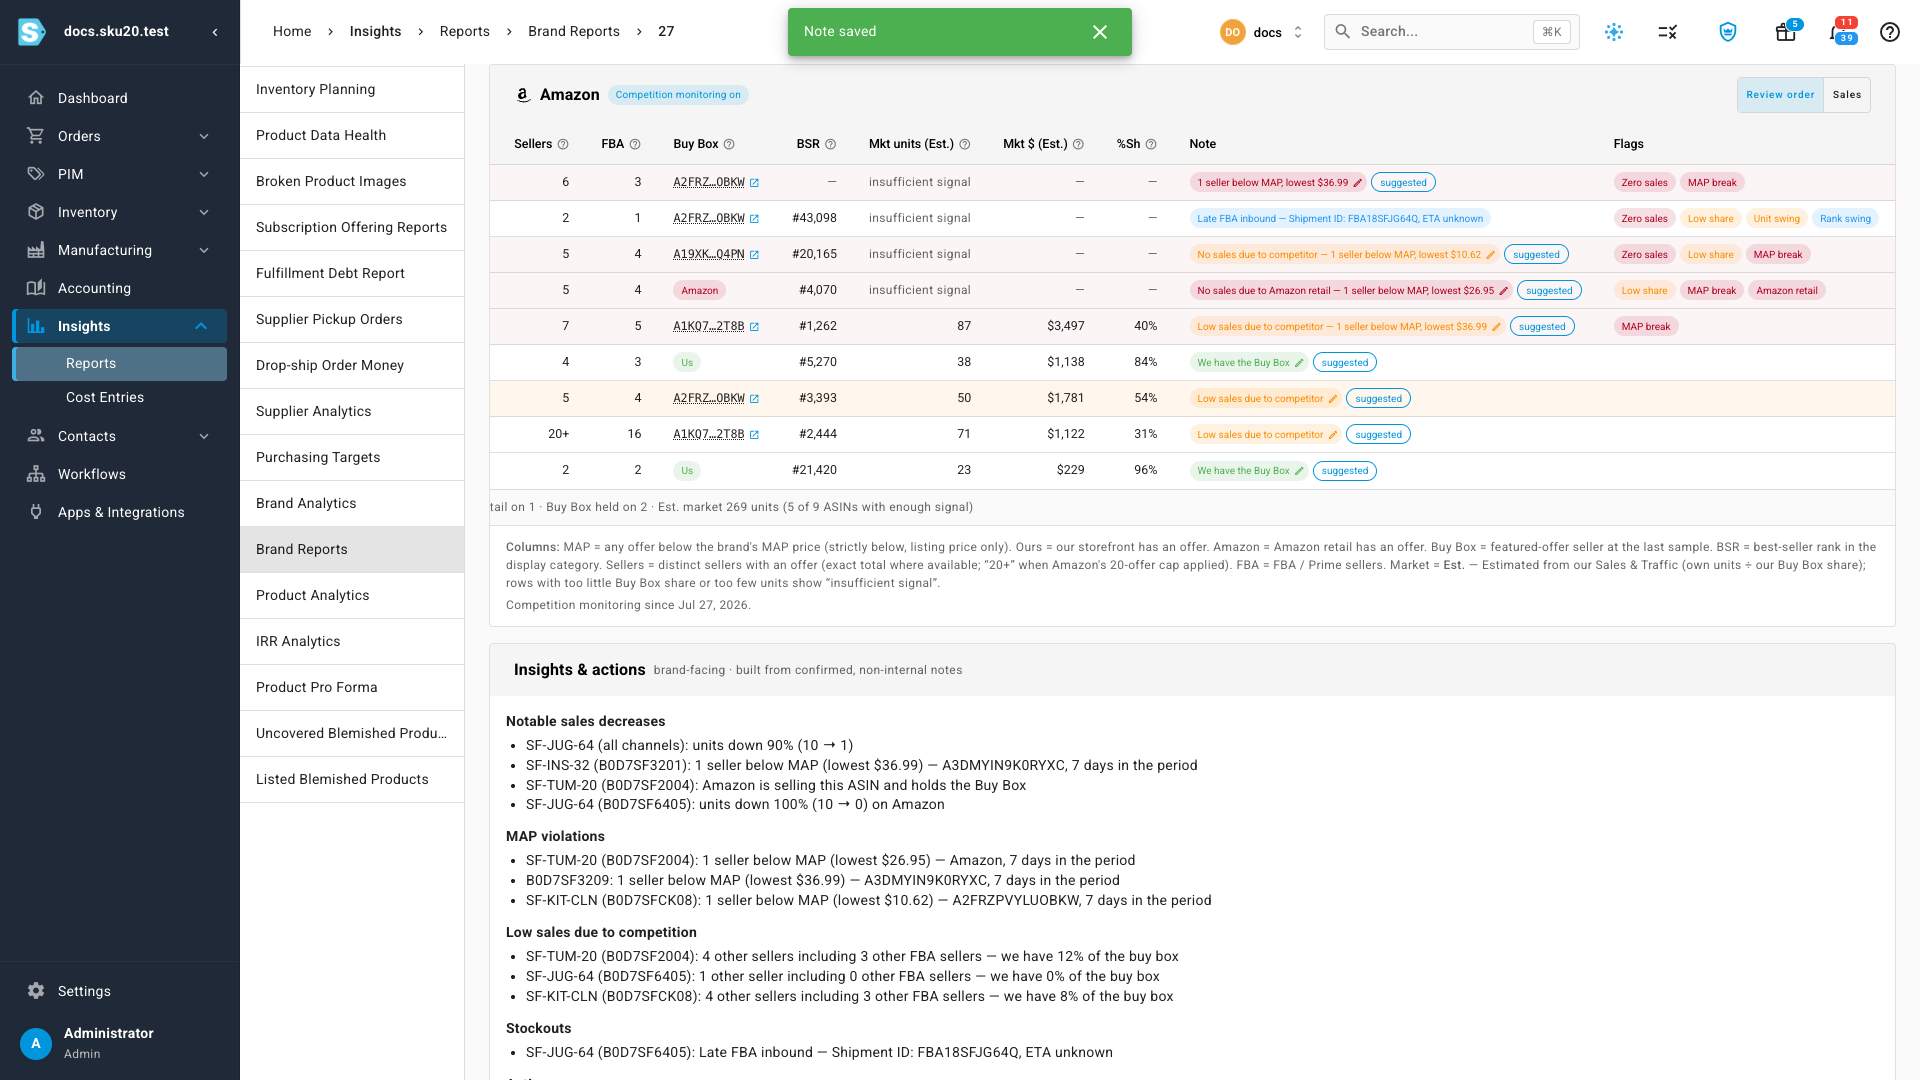Dismiss the Note saved notification
This screenshot has height=1080, width=1920.
[1100, 32]
